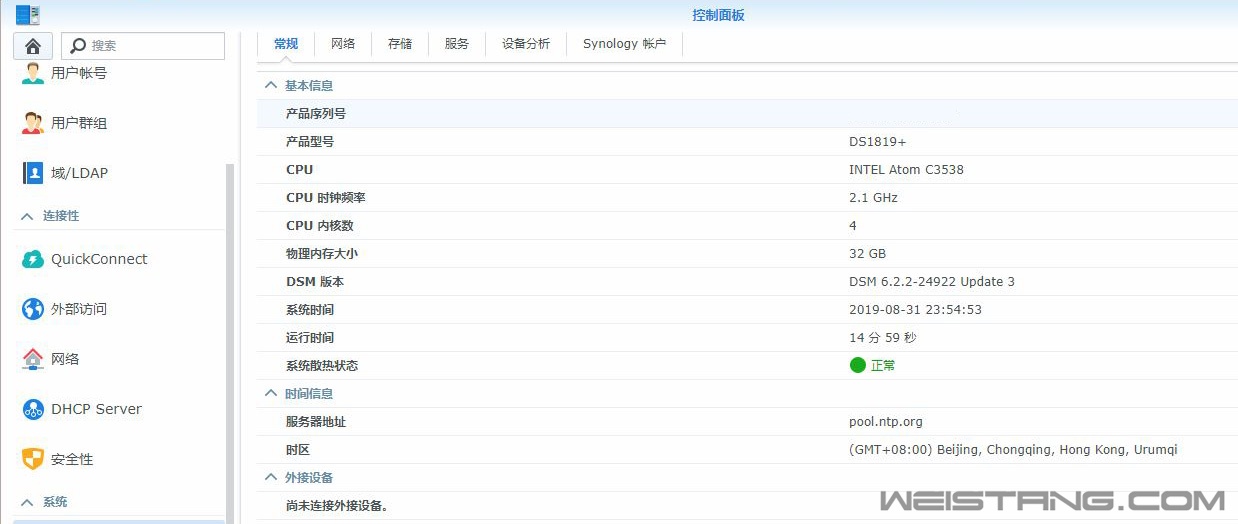Click the uptime value 14 分 59 秒

(x=882, y=338)
